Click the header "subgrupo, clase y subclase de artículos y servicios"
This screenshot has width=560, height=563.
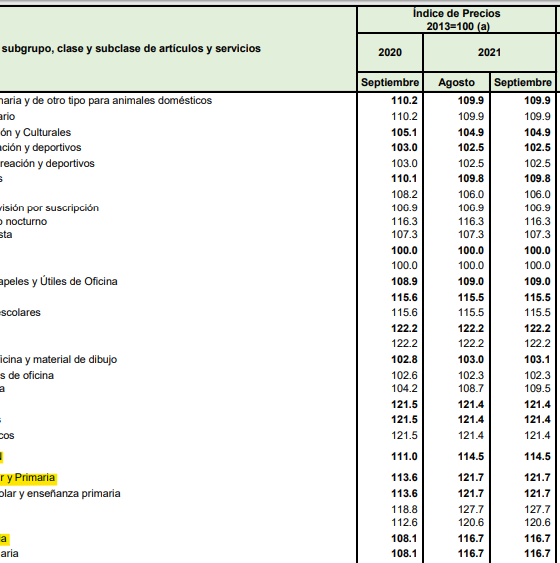[131, 48]
